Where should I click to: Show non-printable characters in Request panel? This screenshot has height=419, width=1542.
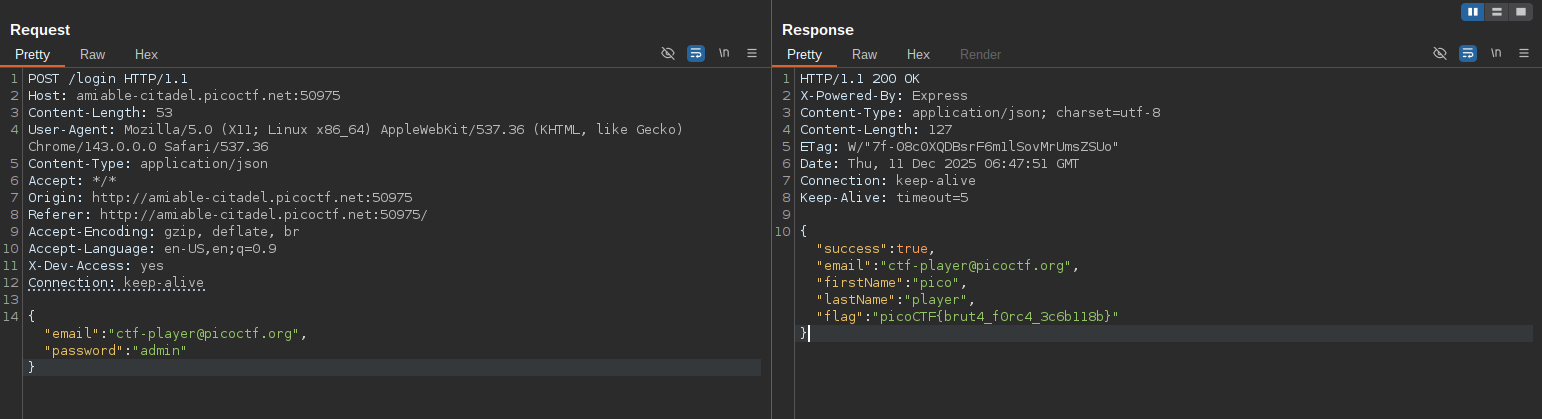(724, 54)
